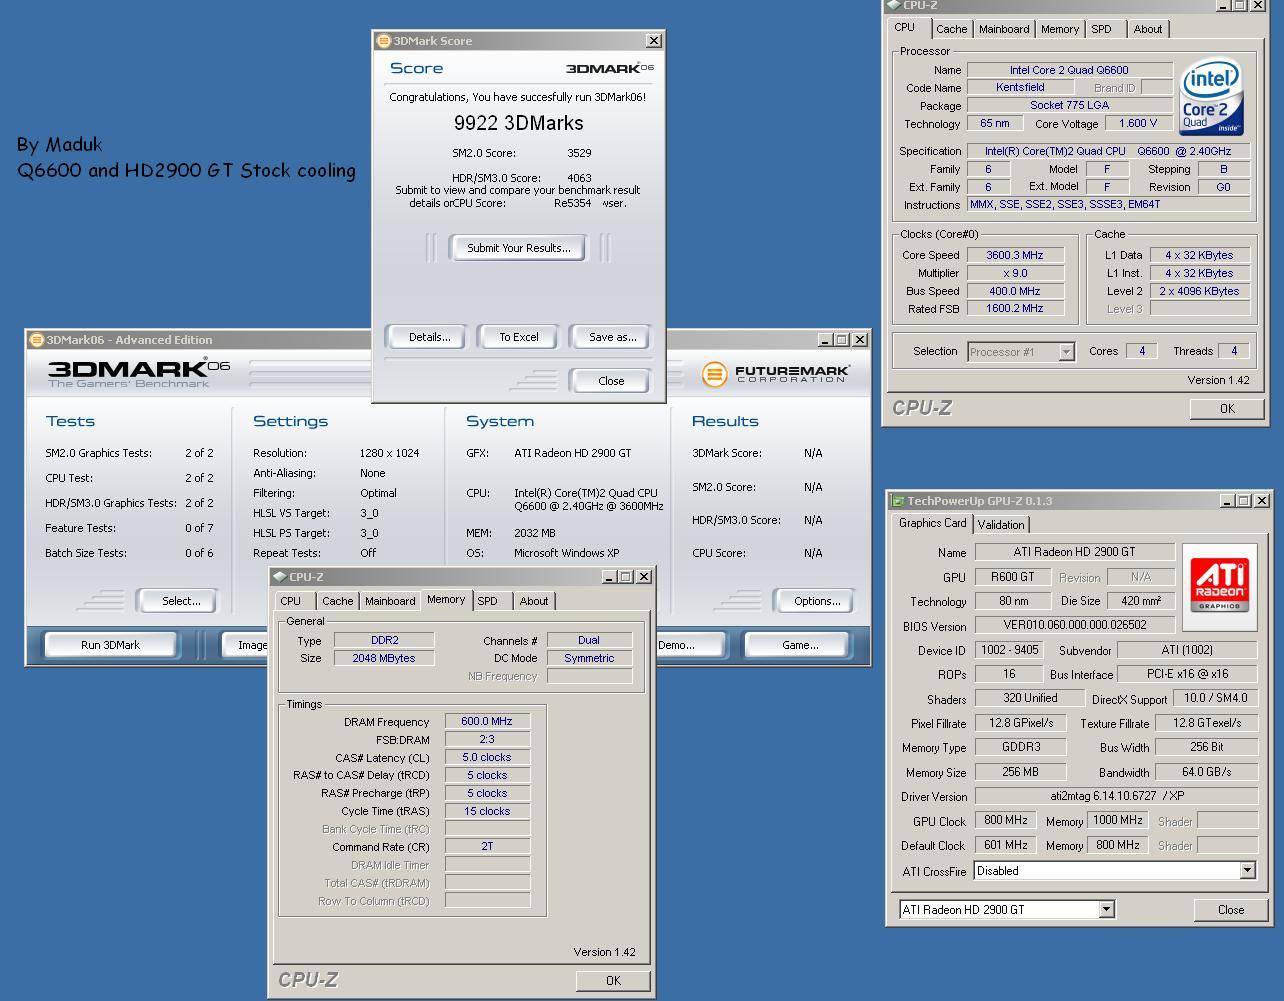
Task: Select Graphics Card tab in GPU-Z
Action: tap(932, 523)
